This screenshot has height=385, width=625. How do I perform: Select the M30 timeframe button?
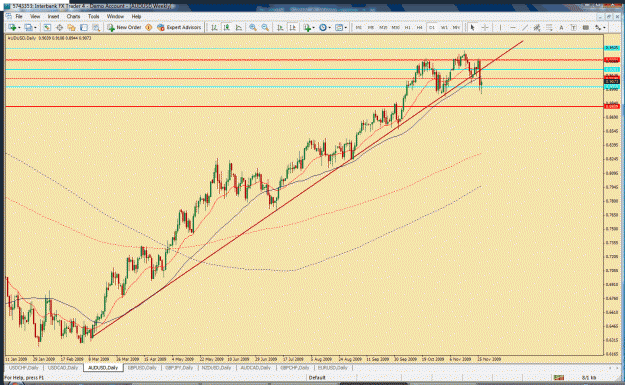(395, 28)
